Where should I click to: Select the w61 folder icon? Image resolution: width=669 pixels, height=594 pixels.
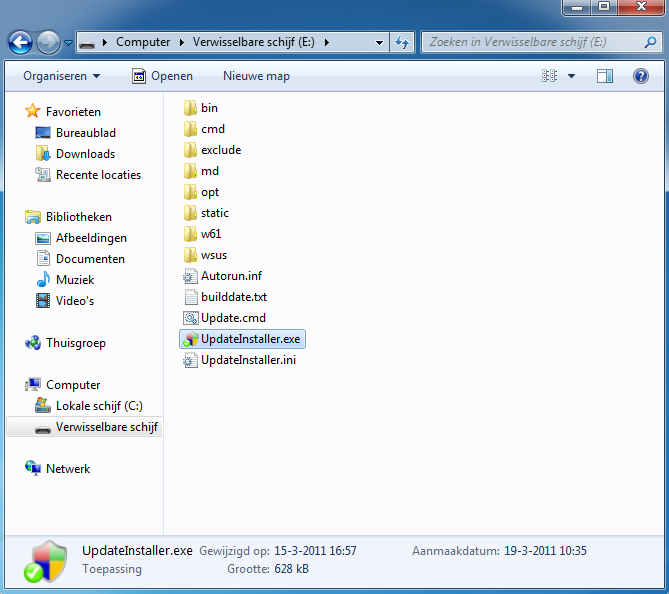pos(190,234)
